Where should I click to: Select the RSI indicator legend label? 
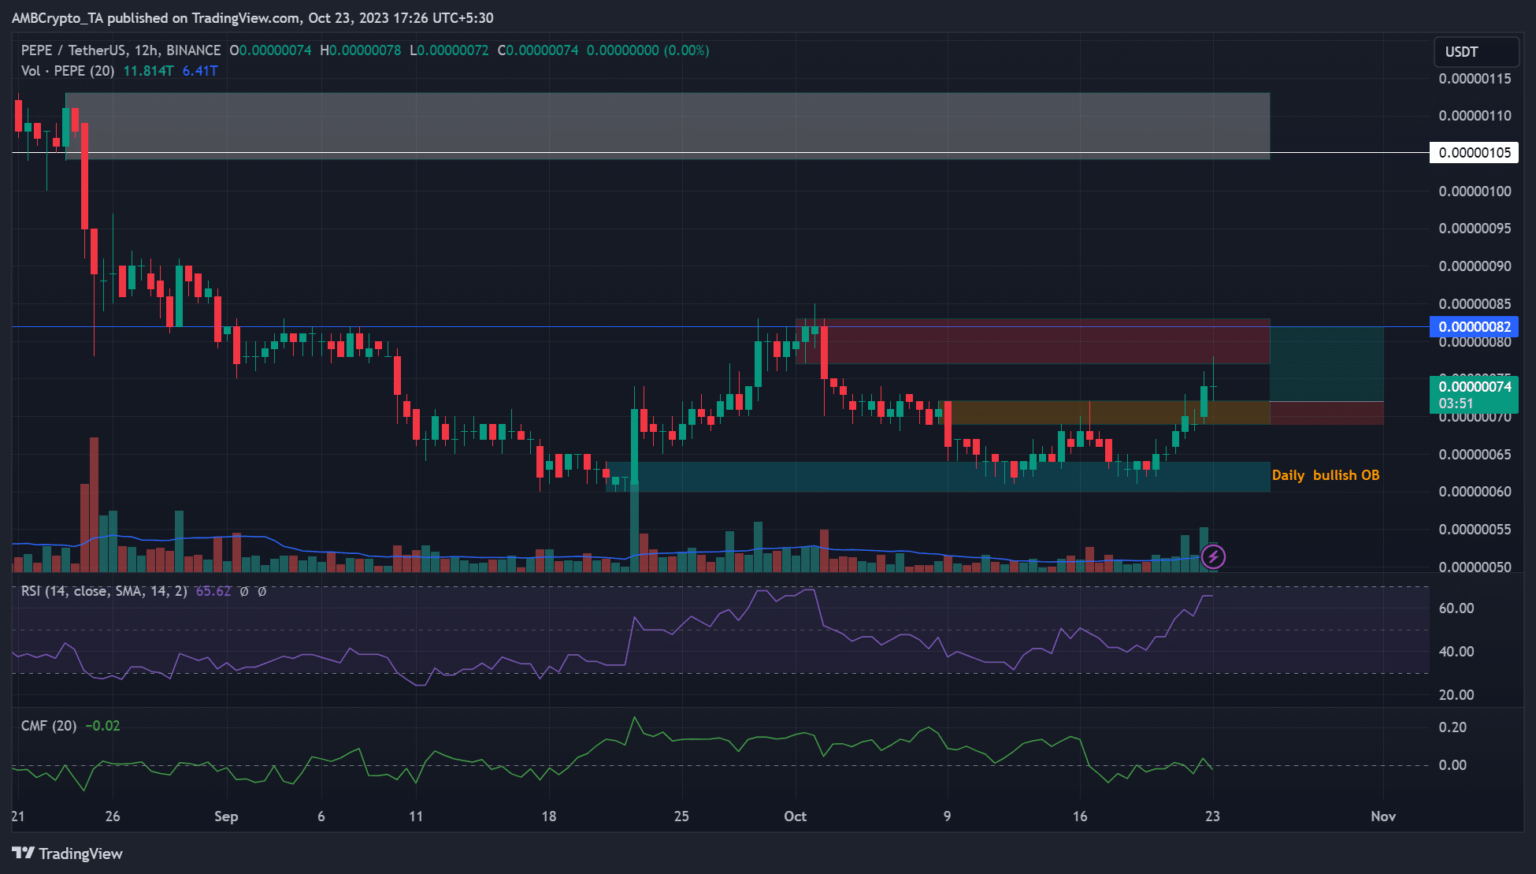[104, 591]
